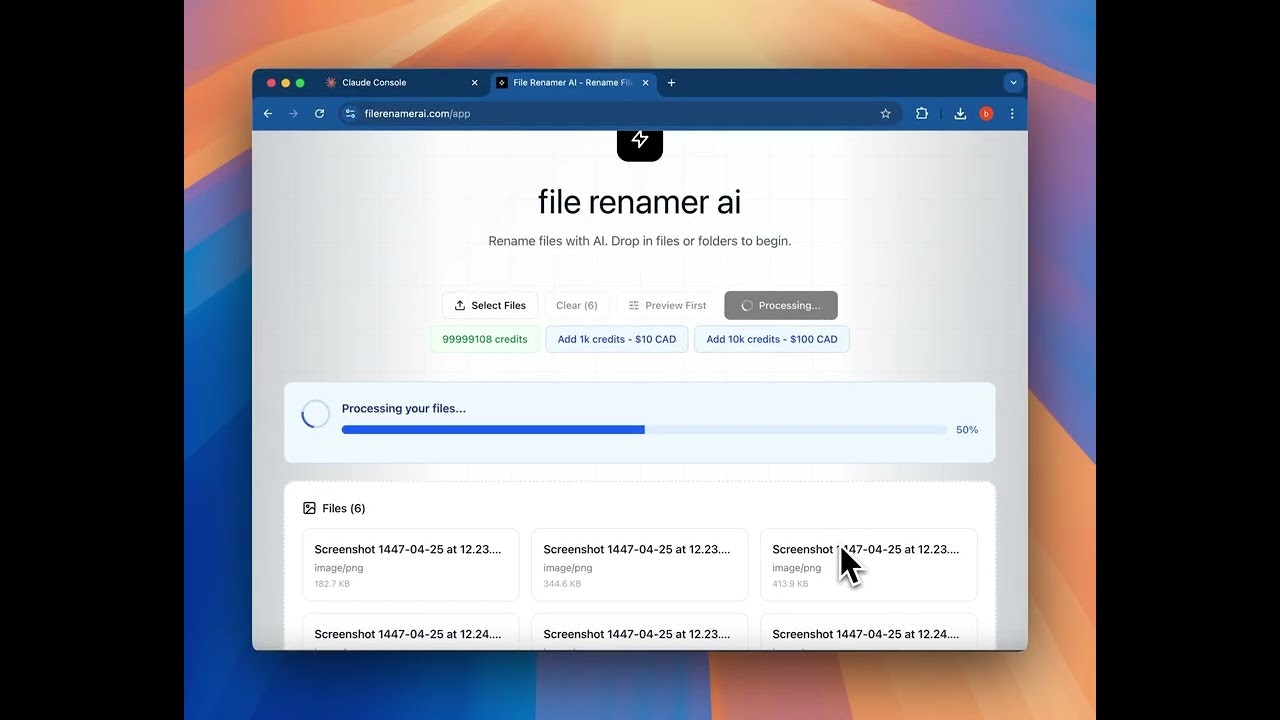Open a new browser tab with plus button
The image size is (1280, 720).
tap(671, 82)
